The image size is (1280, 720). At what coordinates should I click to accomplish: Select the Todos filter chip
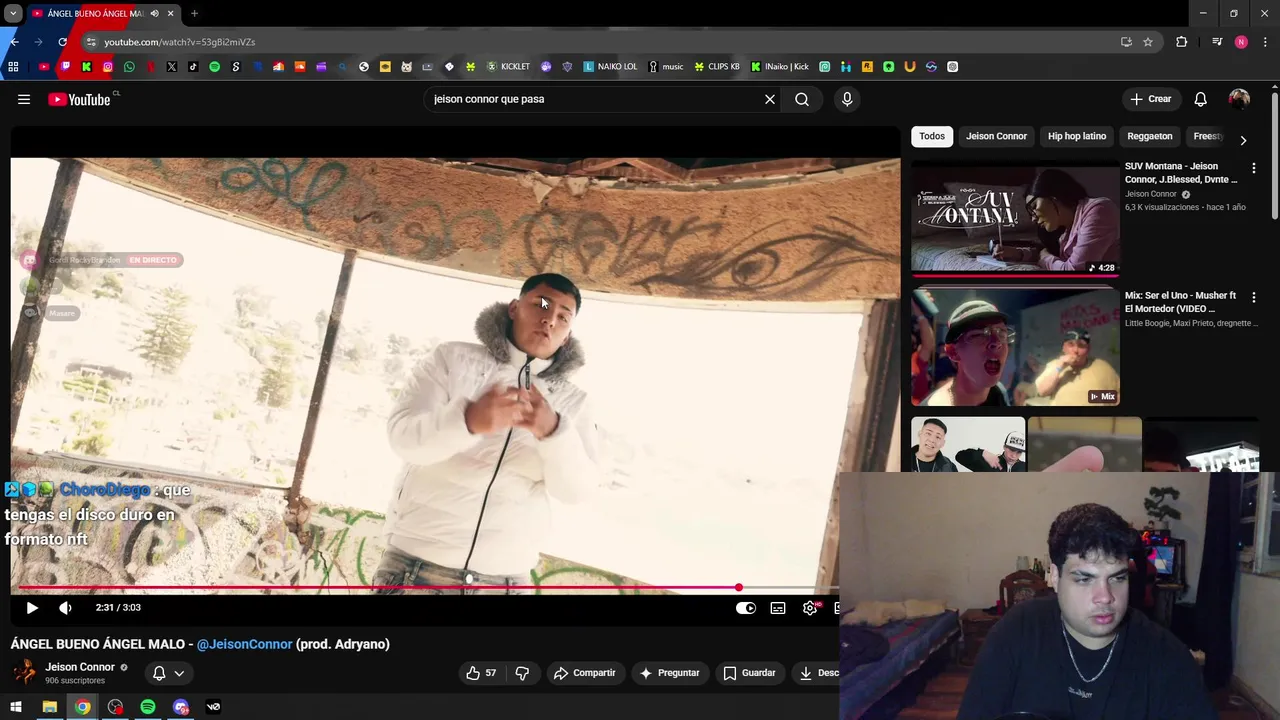(932, 136)
